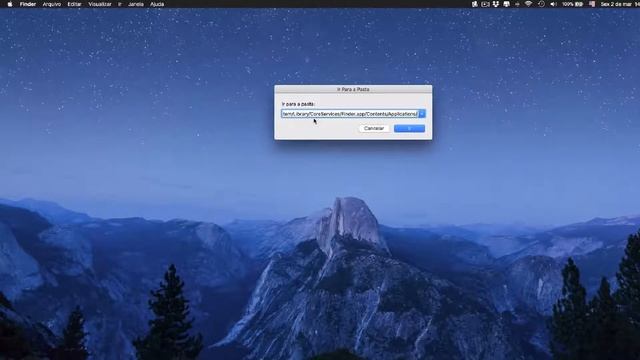
Task: Open the Finder menu
Action: (28, 4)
